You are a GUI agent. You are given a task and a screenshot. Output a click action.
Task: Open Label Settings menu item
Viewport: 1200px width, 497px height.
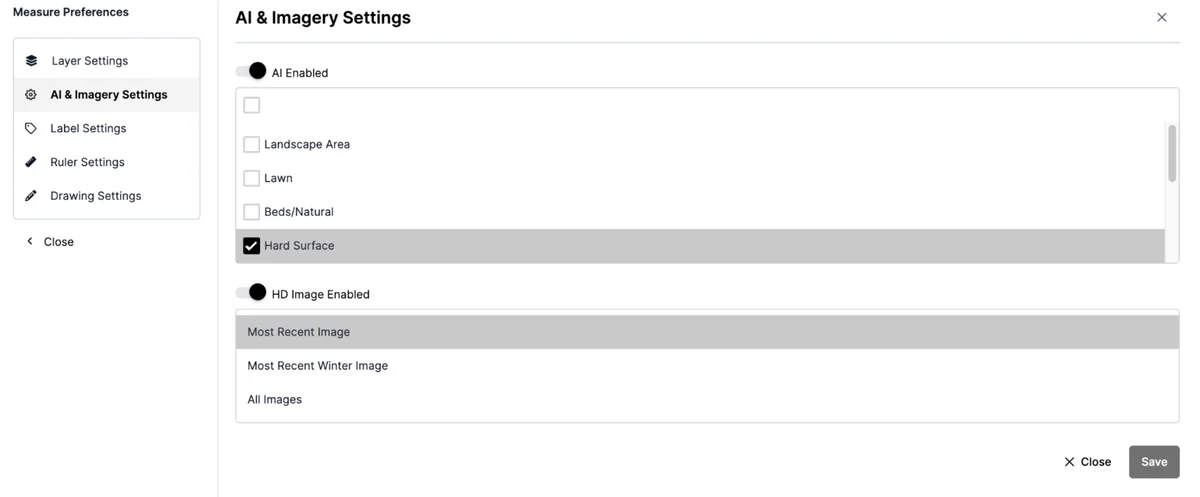(88, 128)
